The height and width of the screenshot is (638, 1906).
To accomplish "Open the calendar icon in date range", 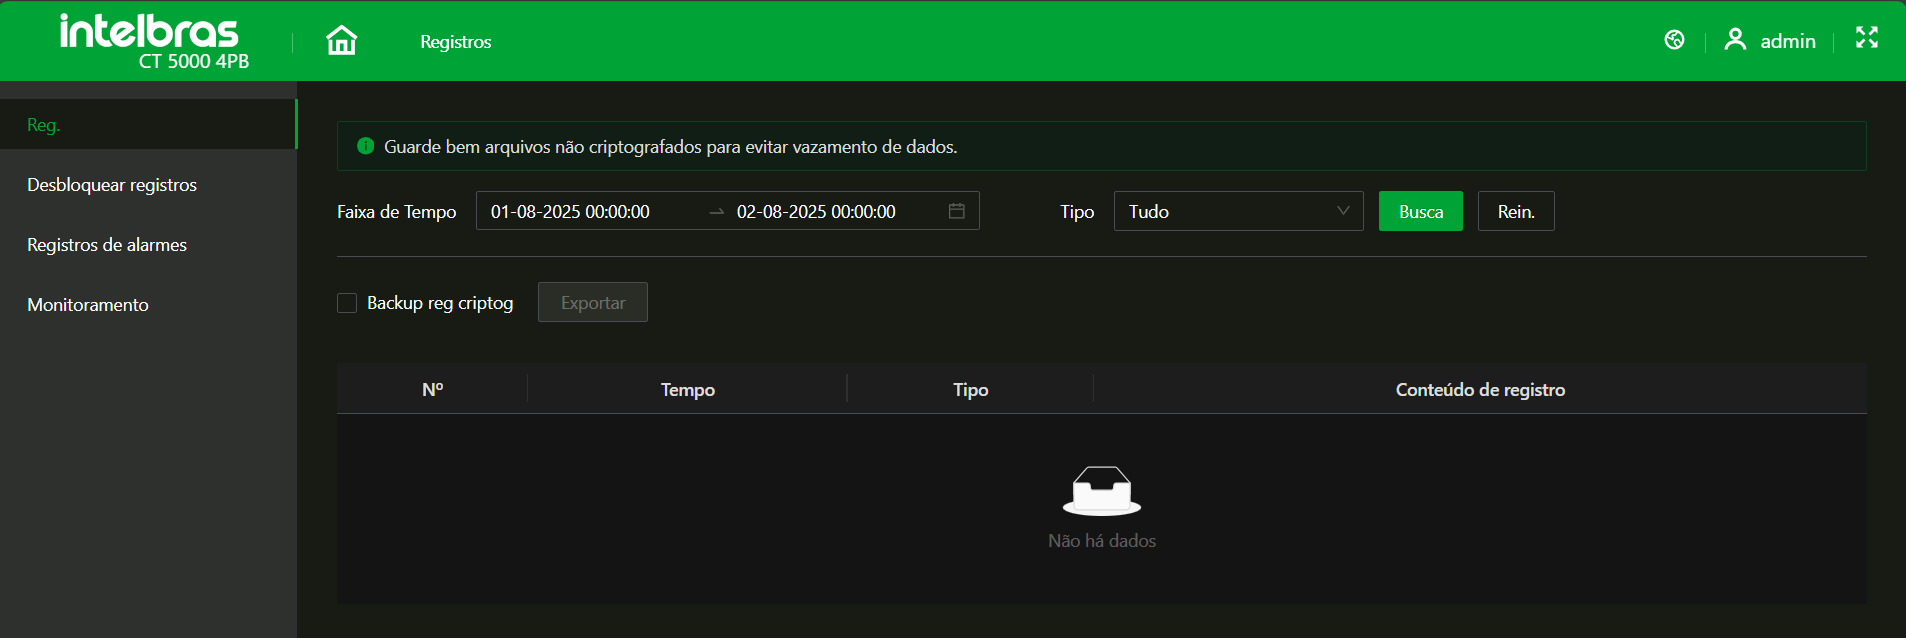I will click(x=956, y=211).
